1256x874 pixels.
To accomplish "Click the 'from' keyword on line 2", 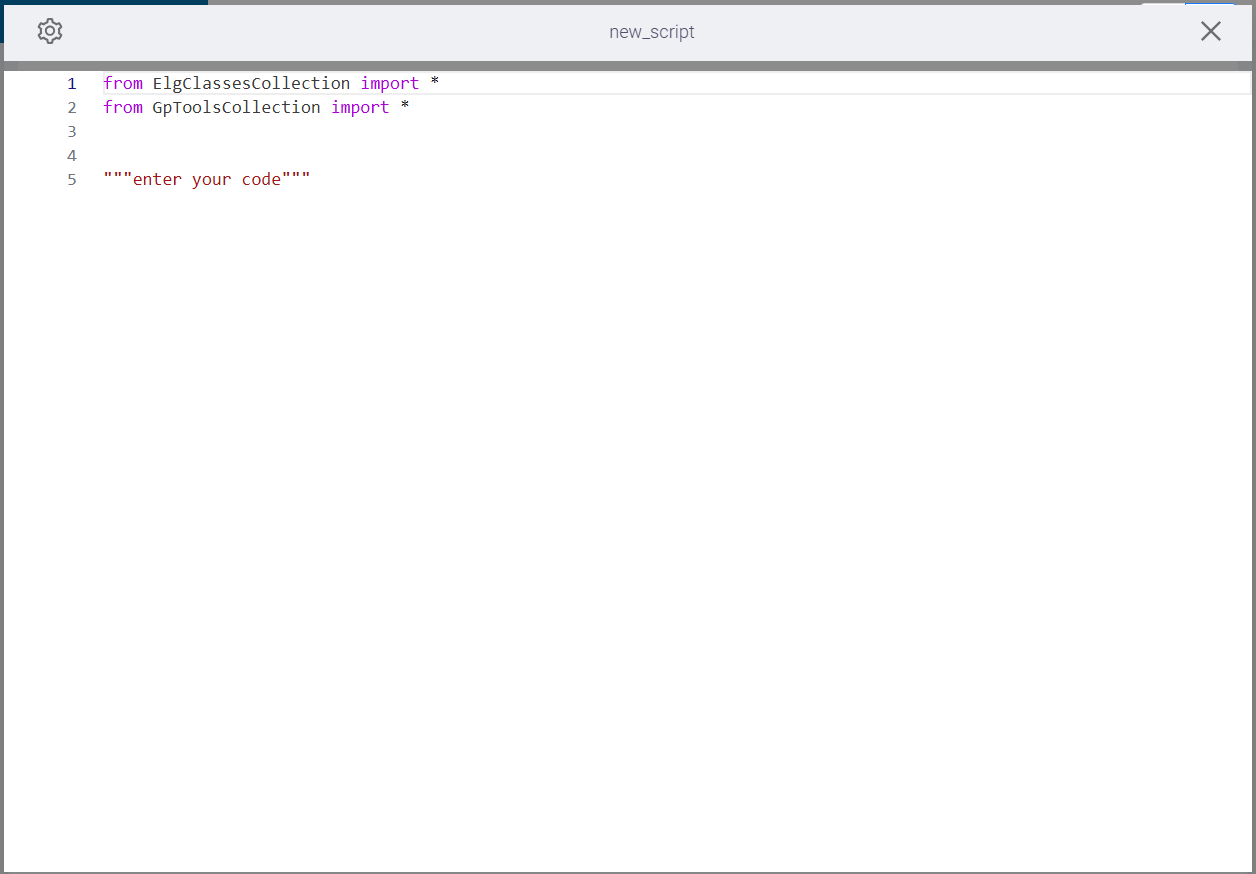I will 123,108.
